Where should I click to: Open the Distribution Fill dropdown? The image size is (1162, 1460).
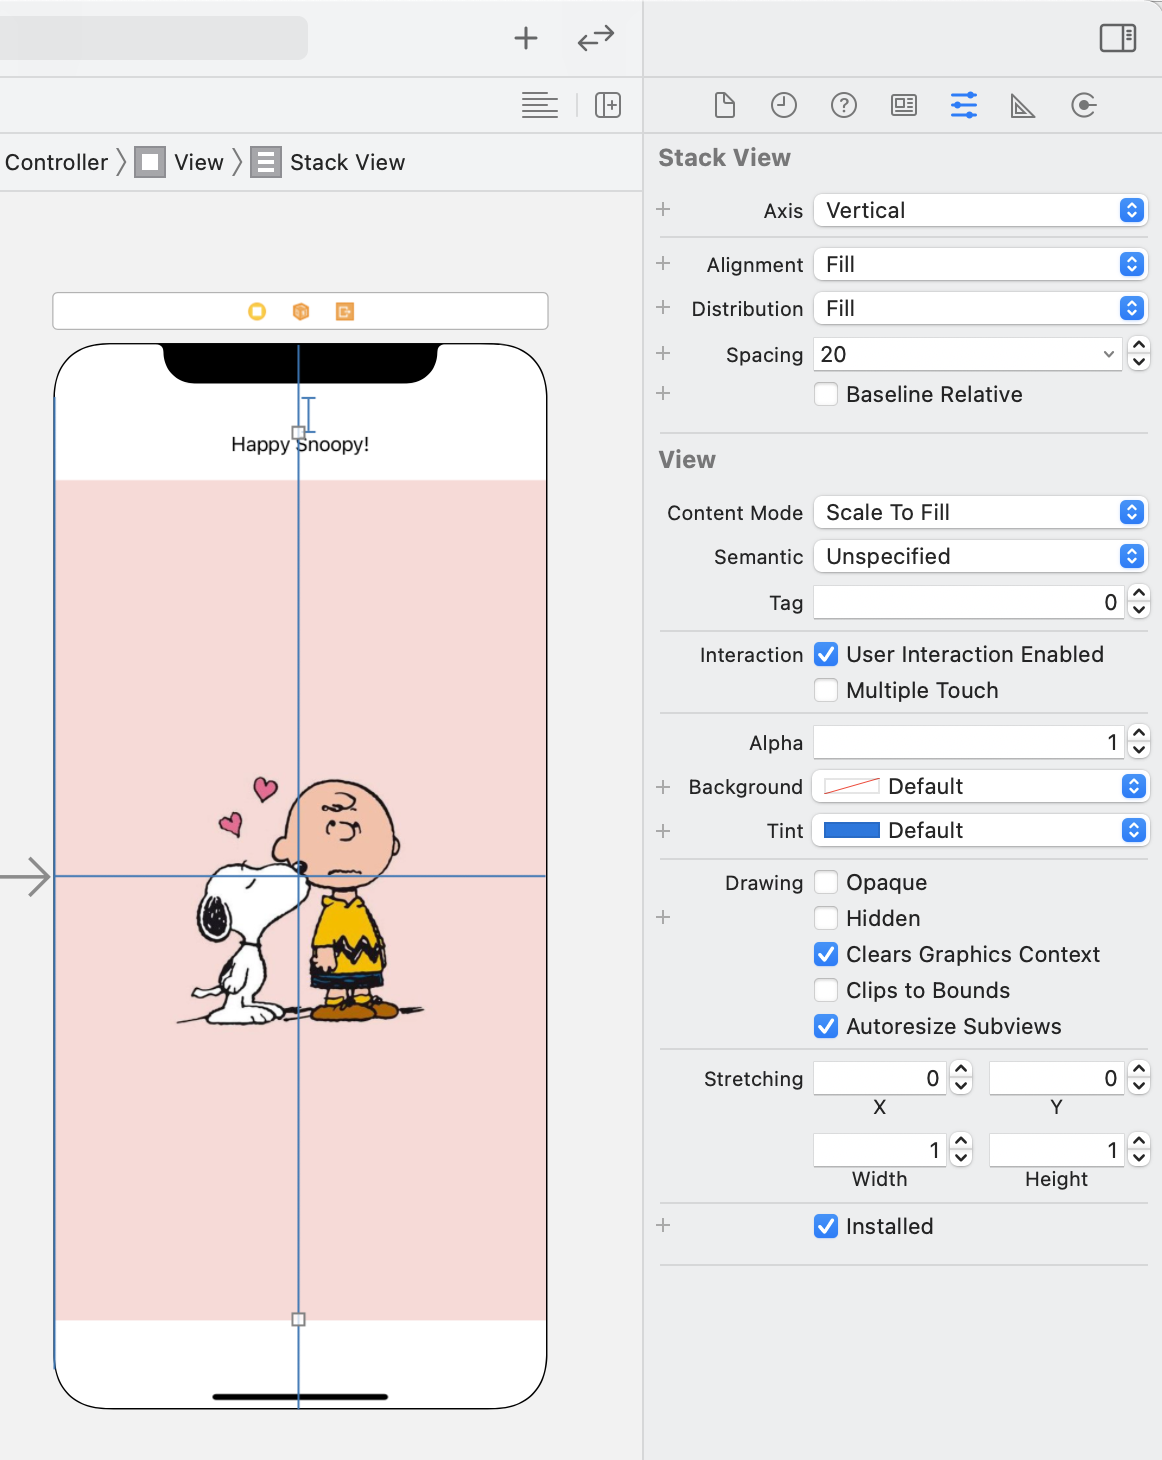tap(980, 308)
